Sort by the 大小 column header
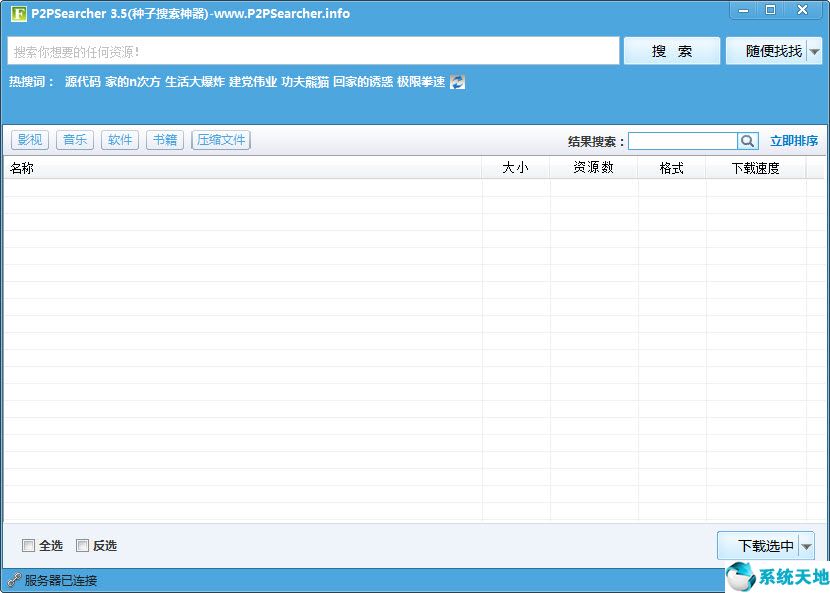The height and width of the screenshot is (593, 830). point(516,168)
